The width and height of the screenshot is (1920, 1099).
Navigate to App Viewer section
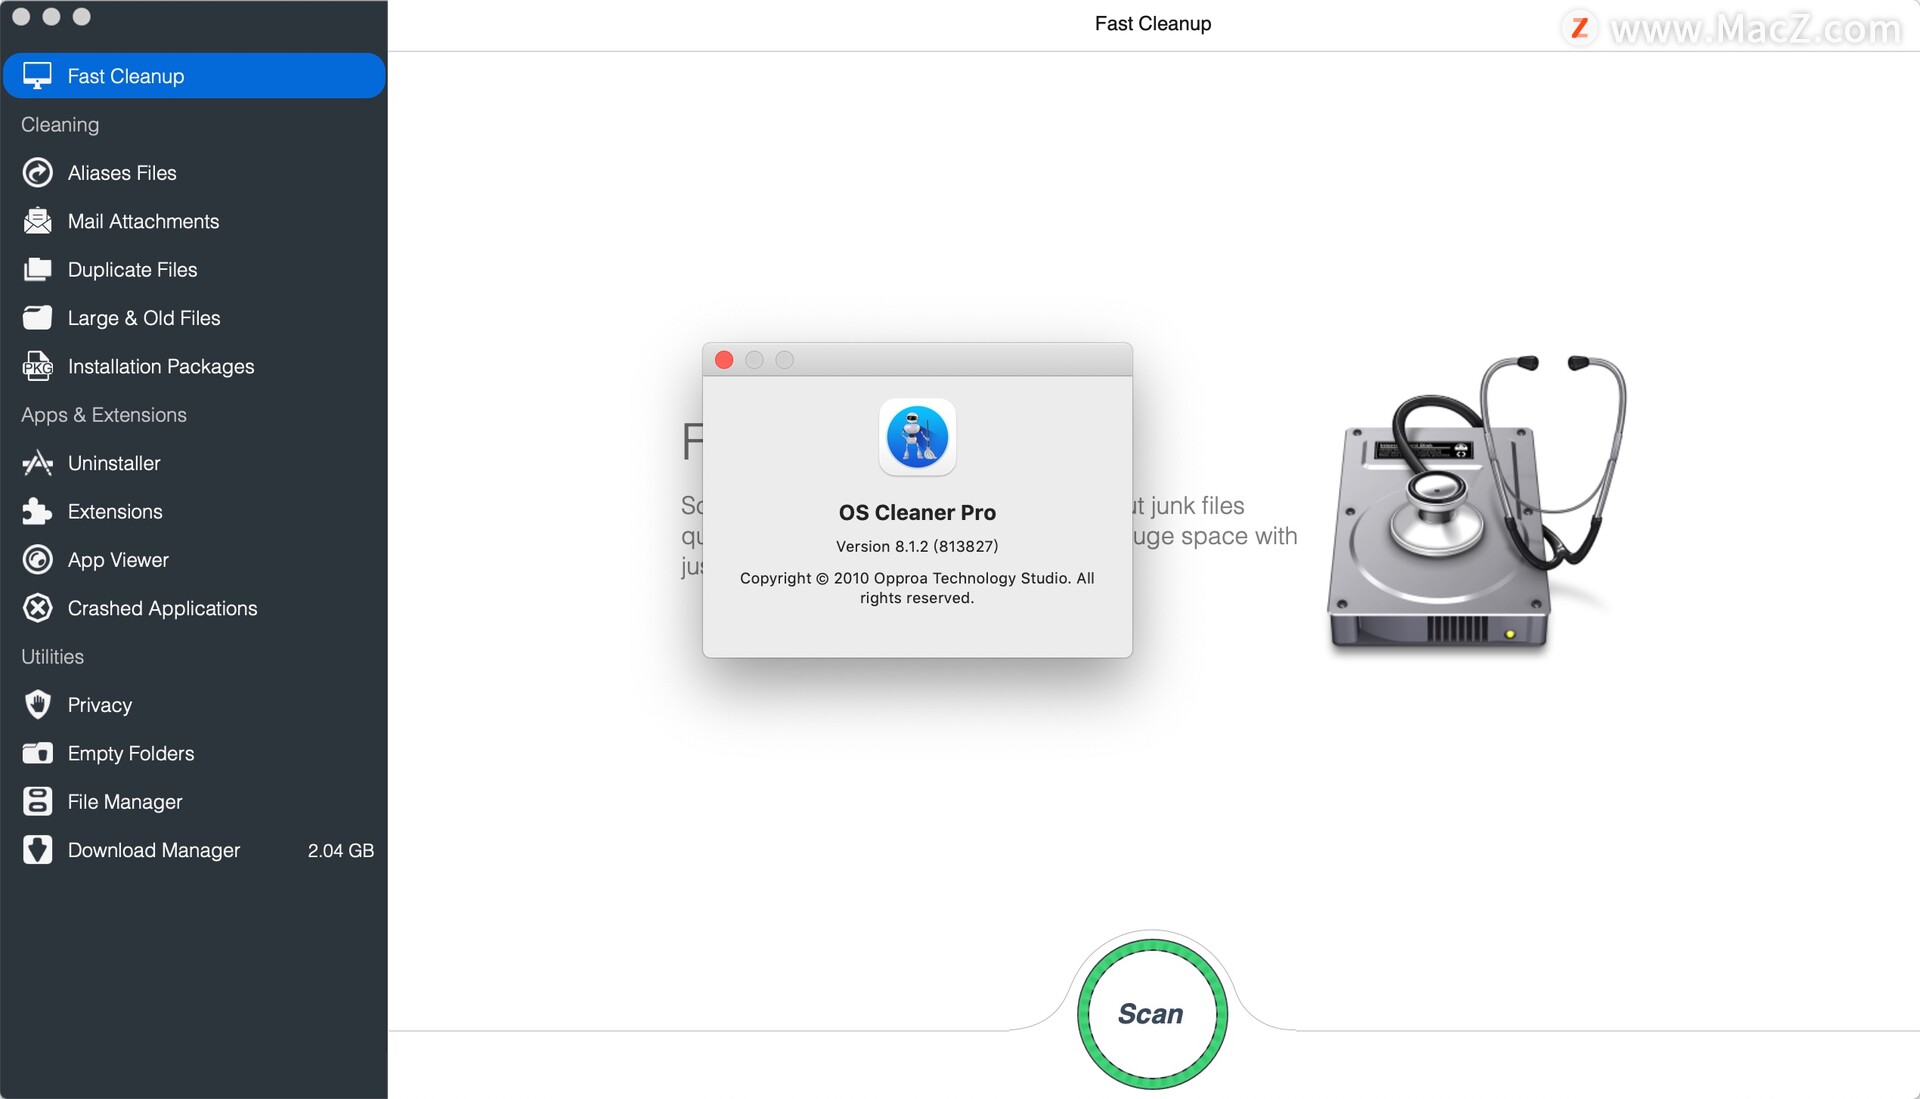click(x=119, y=559)
